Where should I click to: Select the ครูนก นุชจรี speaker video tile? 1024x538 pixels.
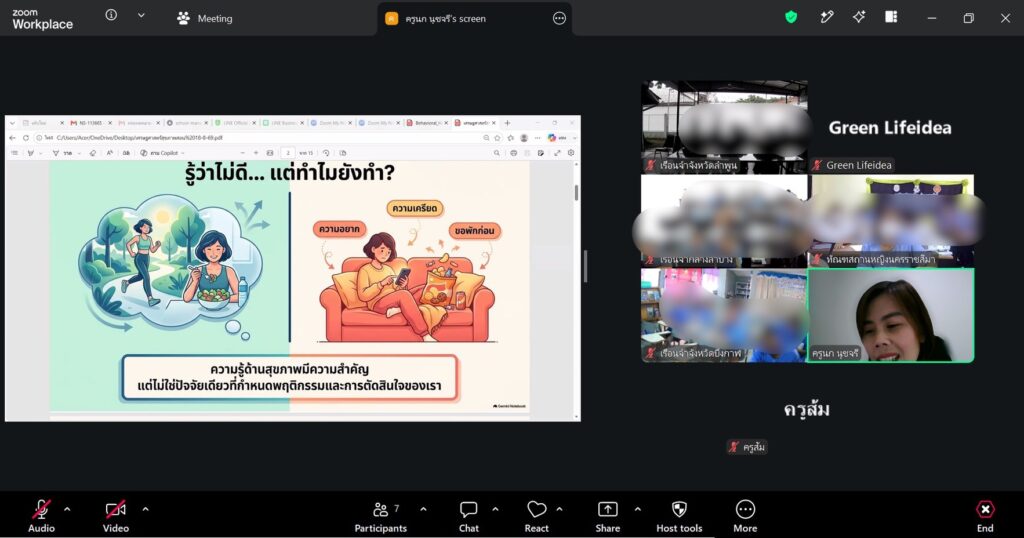click(891, 315)
